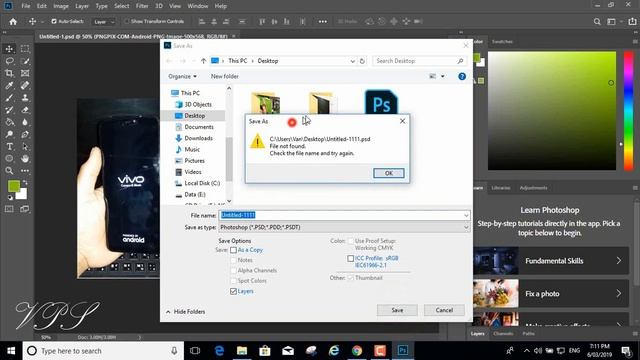Open Photoshop search magnifier icon
The width and height of the screenshot is (640, 360).
tap(597, 22)
